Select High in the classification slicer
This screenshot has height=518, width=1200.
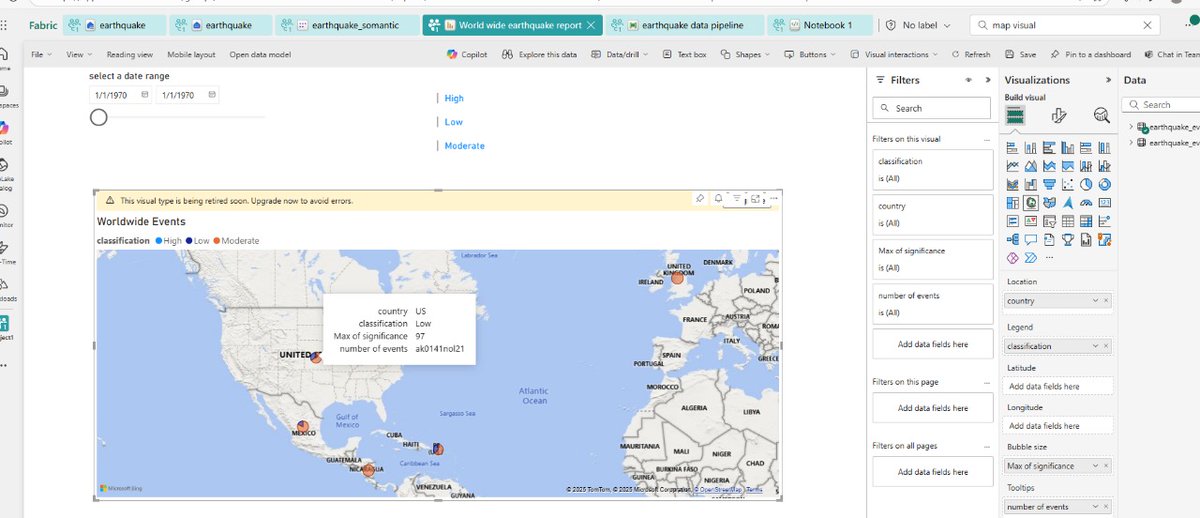pyautogui.click(x=454, y=98)
